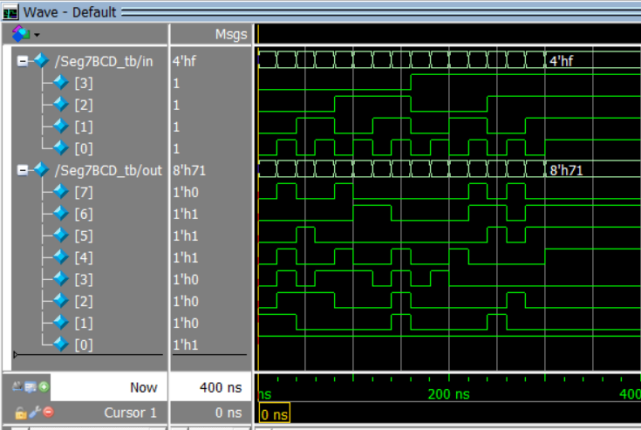Viewport: 641px width, 430px height.
Task: Click the colored cube icon in pane header
Action: tap(20, 34)
